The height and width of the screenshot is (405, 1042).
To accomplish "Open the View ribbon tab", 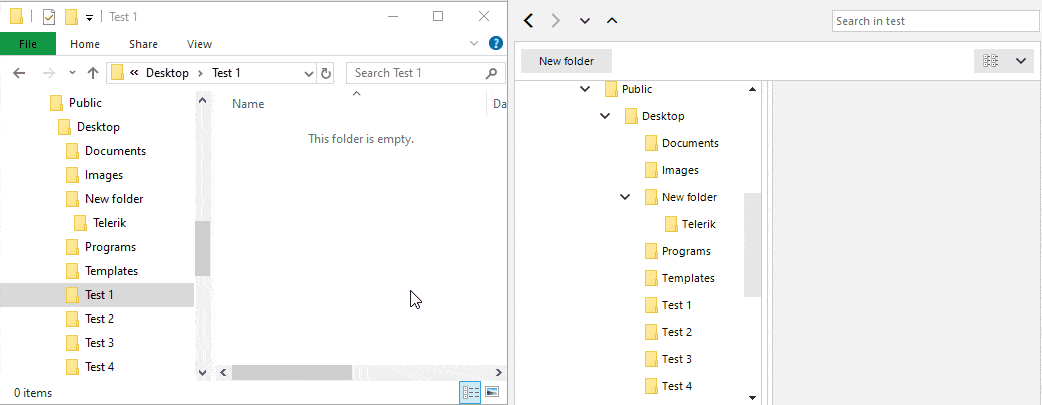I will 199,44.
